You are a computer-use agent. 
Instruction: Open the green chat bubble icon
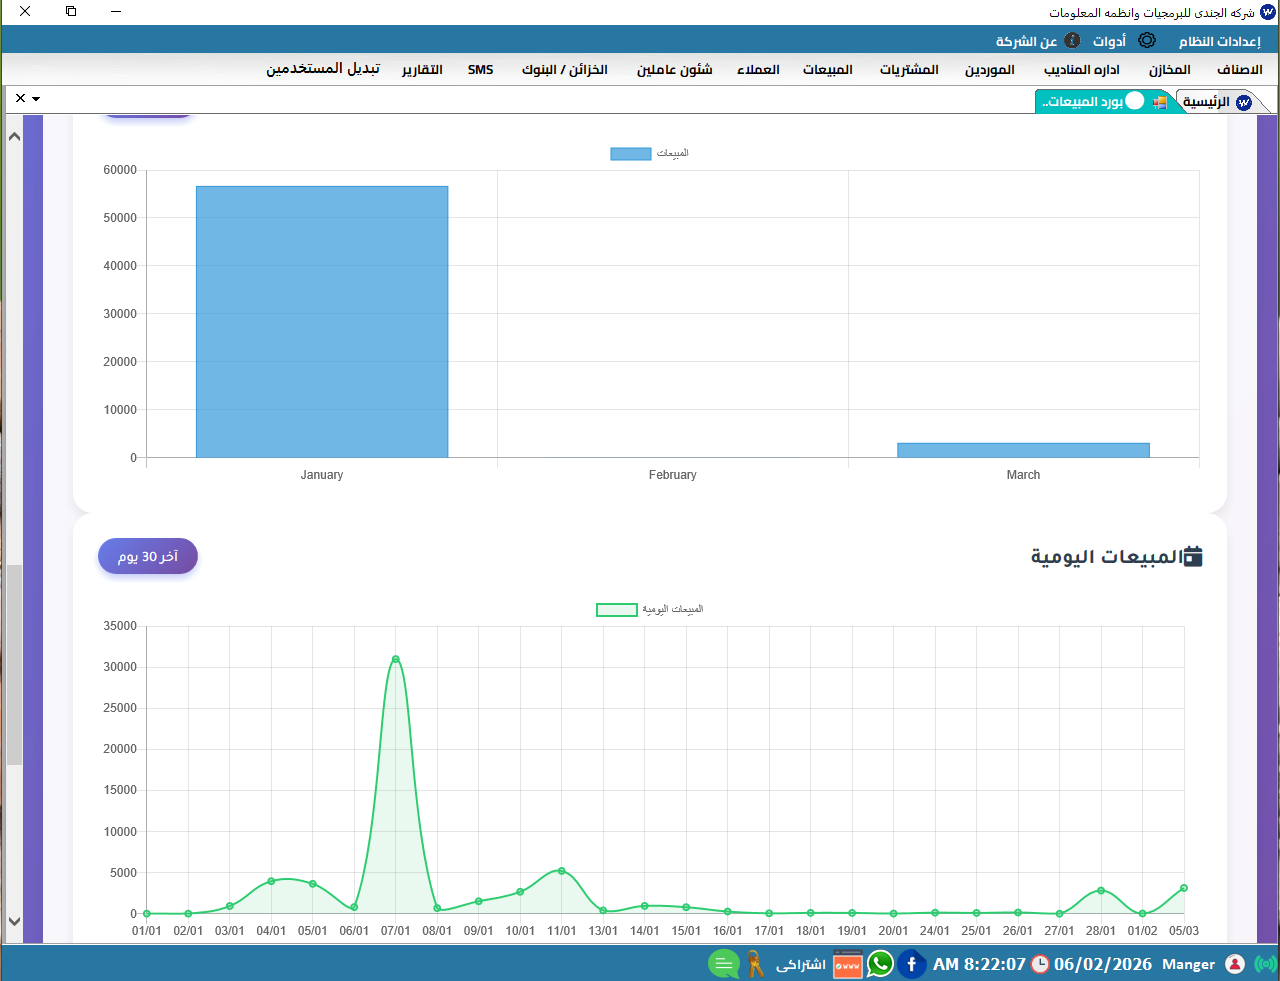723,964
